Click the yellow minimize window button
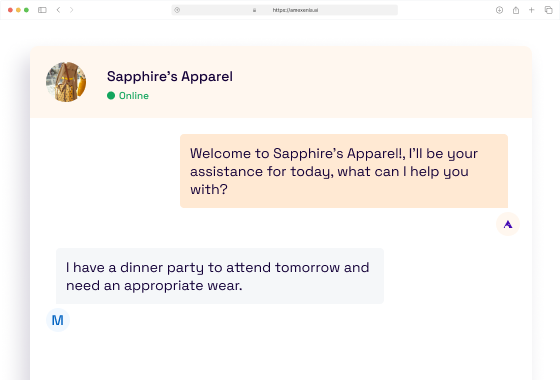 click(18, 10)
